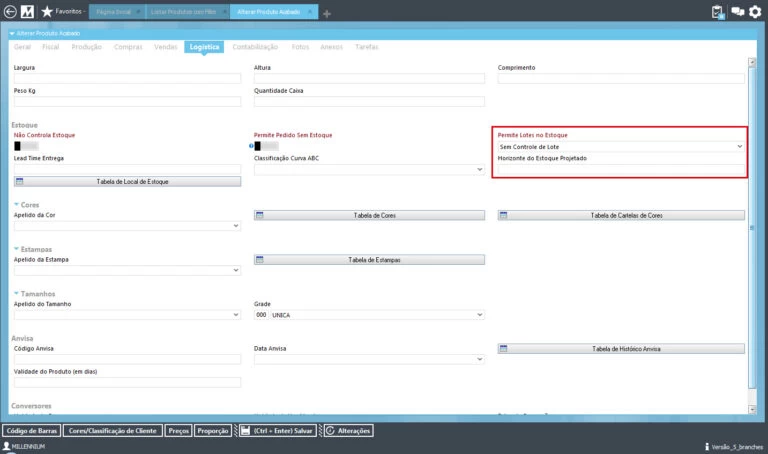This screenshot has width=768, height=454.
Task: Open the clipboard tasks icon
Action: point(718,12)
